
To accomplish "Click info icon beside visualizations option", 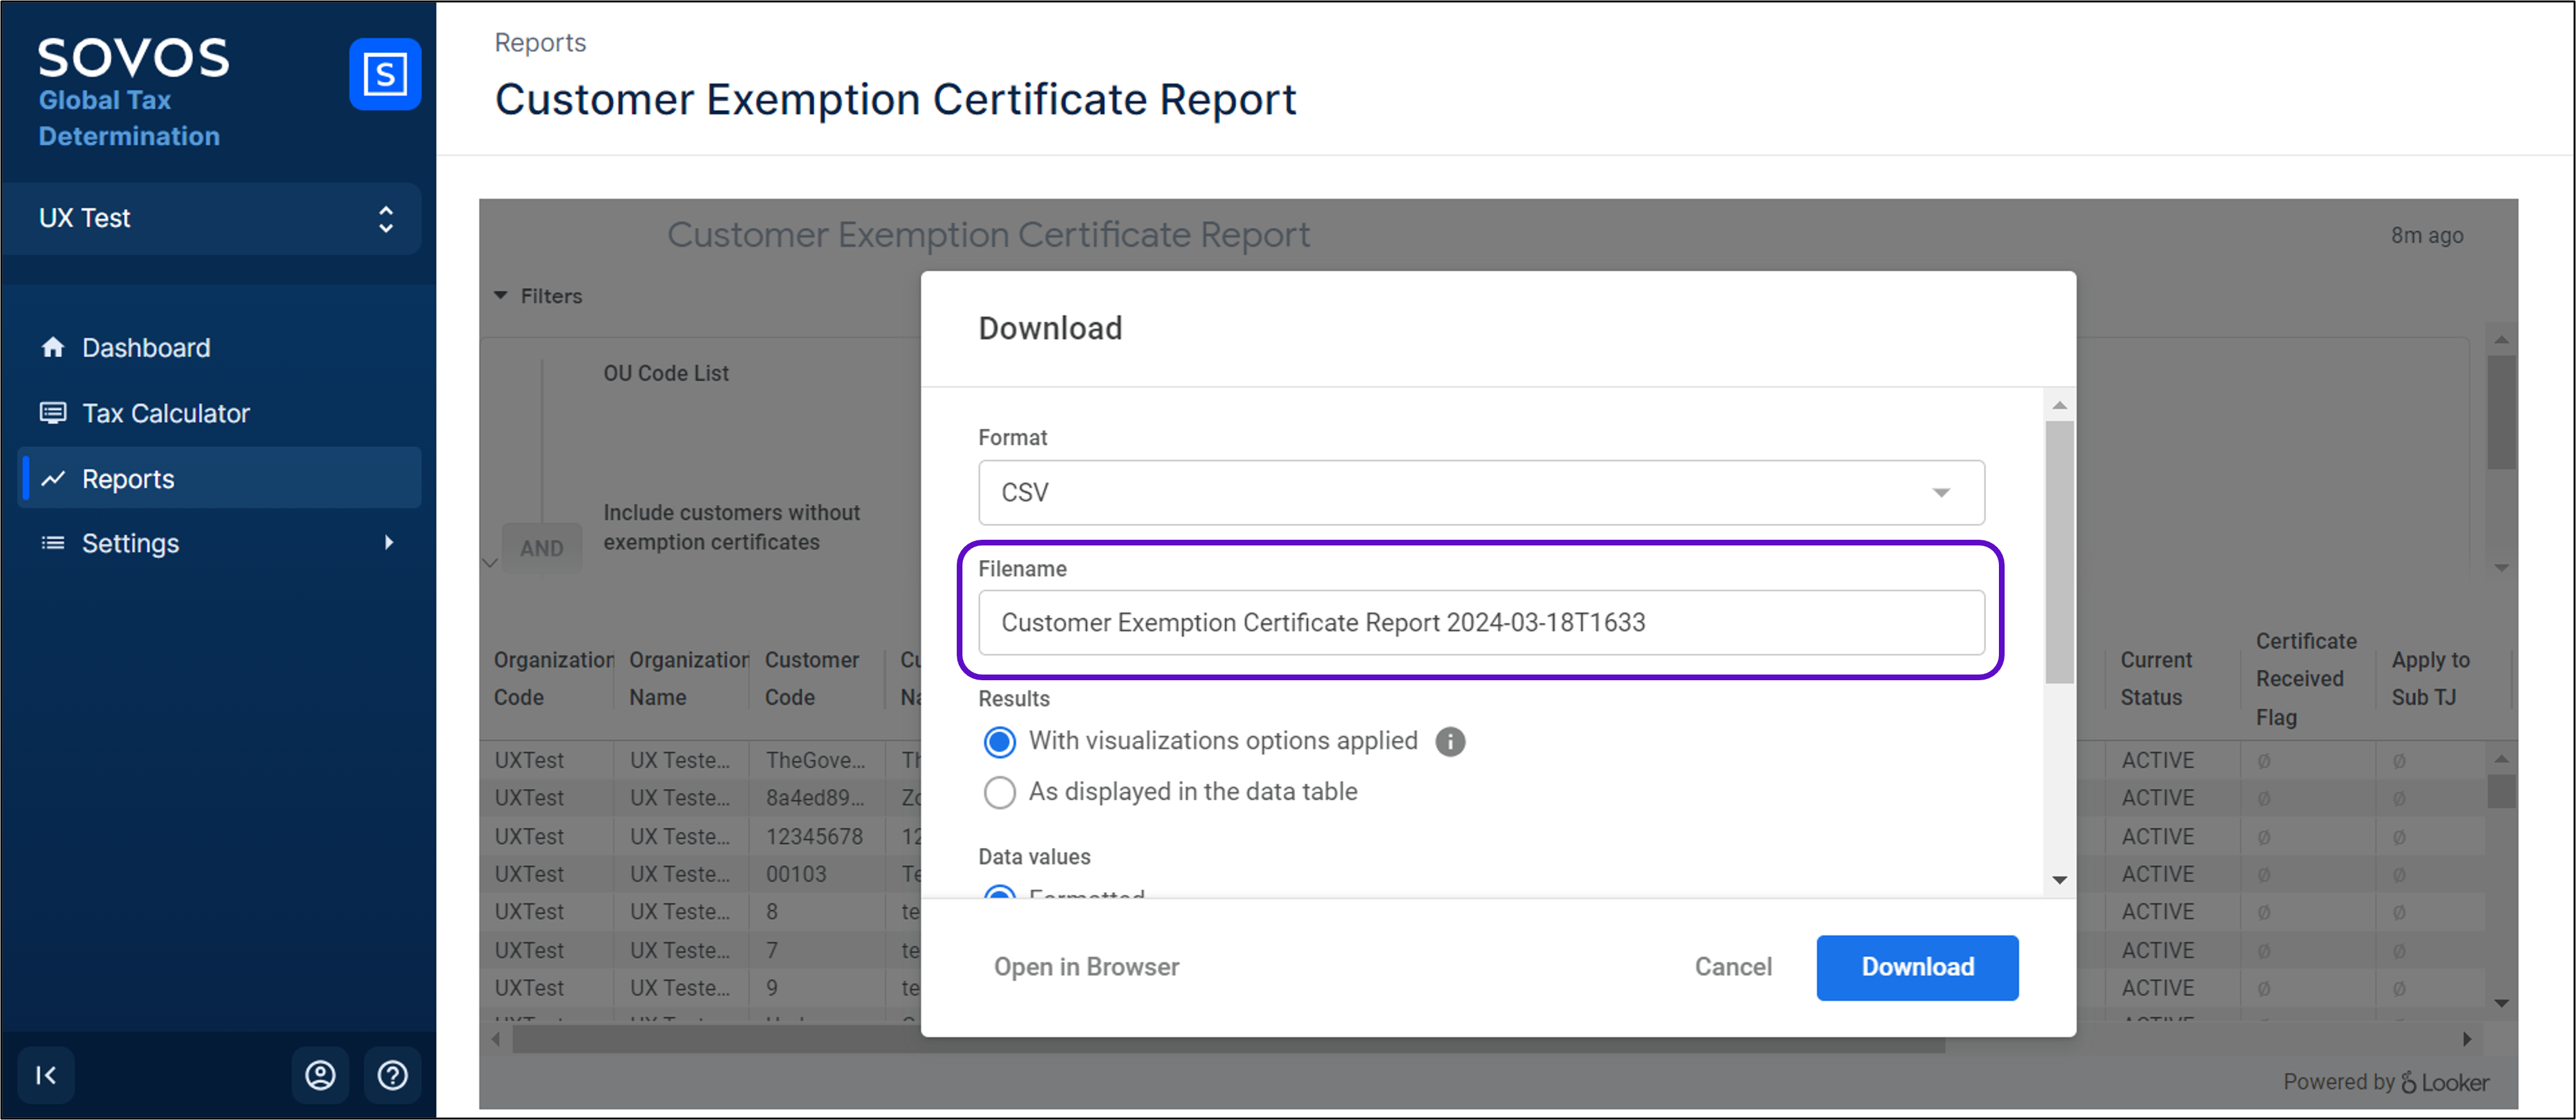I will (x=1450, y=741).
